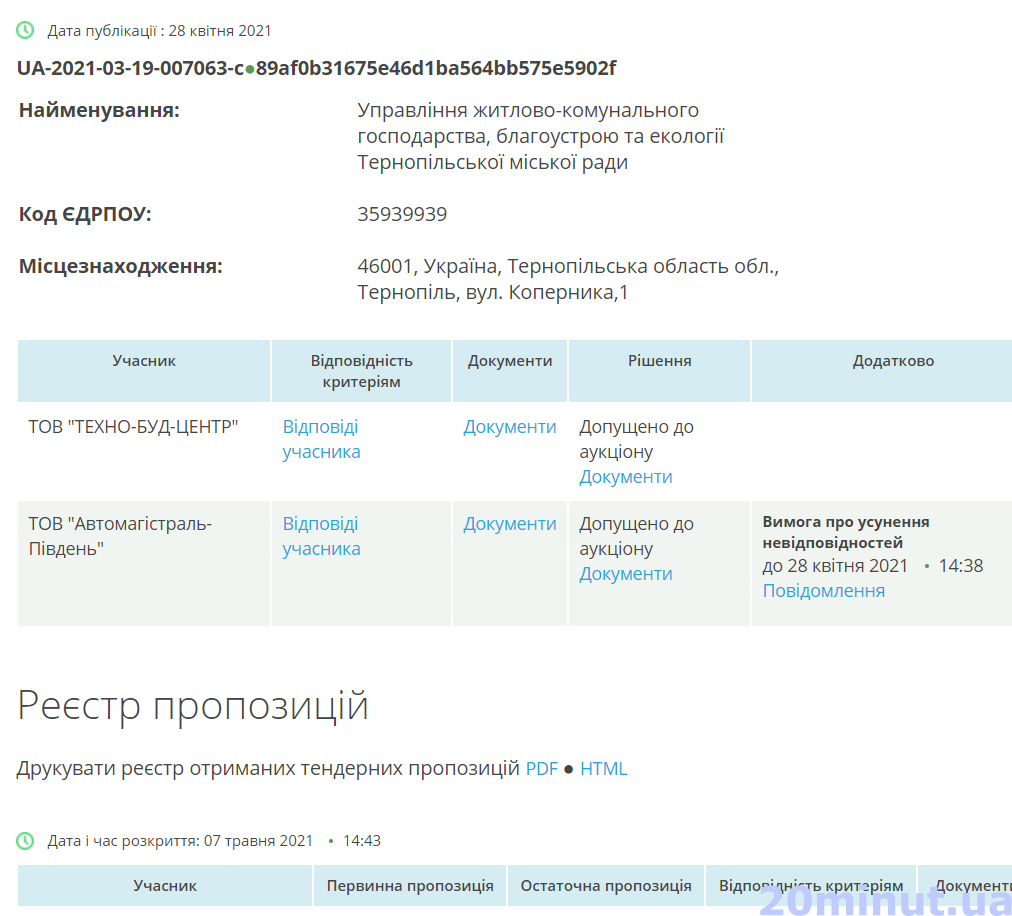Open decision documents under ТЕХНО-БУД-ЦЕНТР auction admission
1012x916 pixels.
pyautogui.click(x=625, y=477)
